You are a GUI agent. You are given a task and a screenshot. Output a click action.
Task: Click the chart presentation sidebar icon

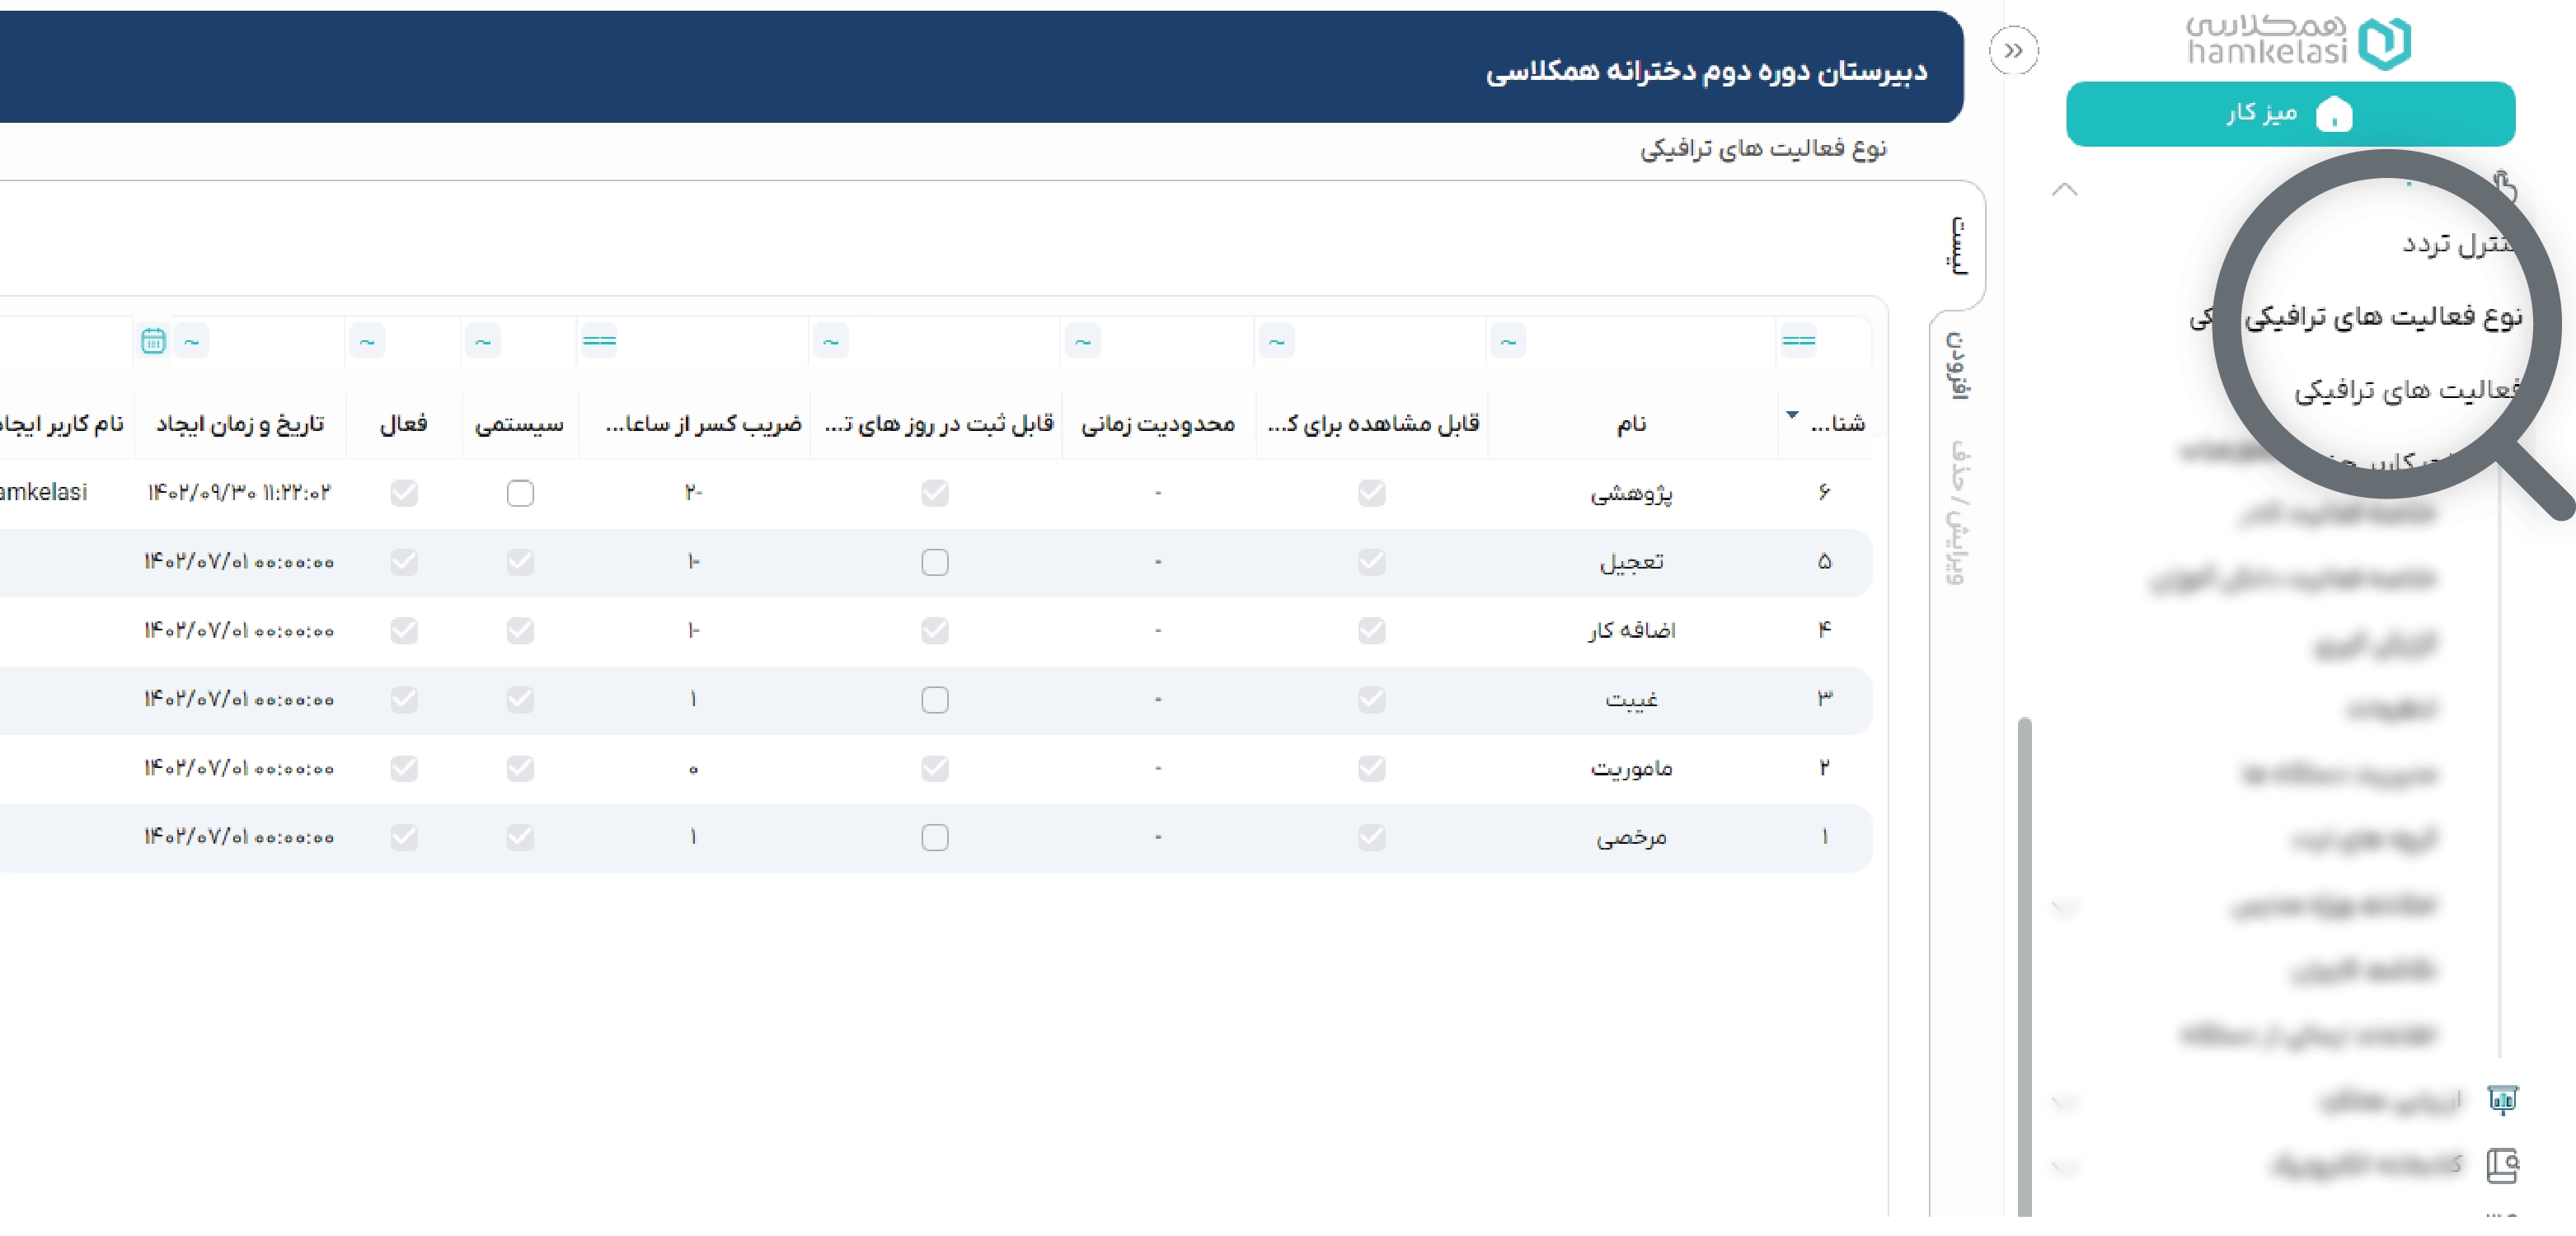pos(2502,1099)
